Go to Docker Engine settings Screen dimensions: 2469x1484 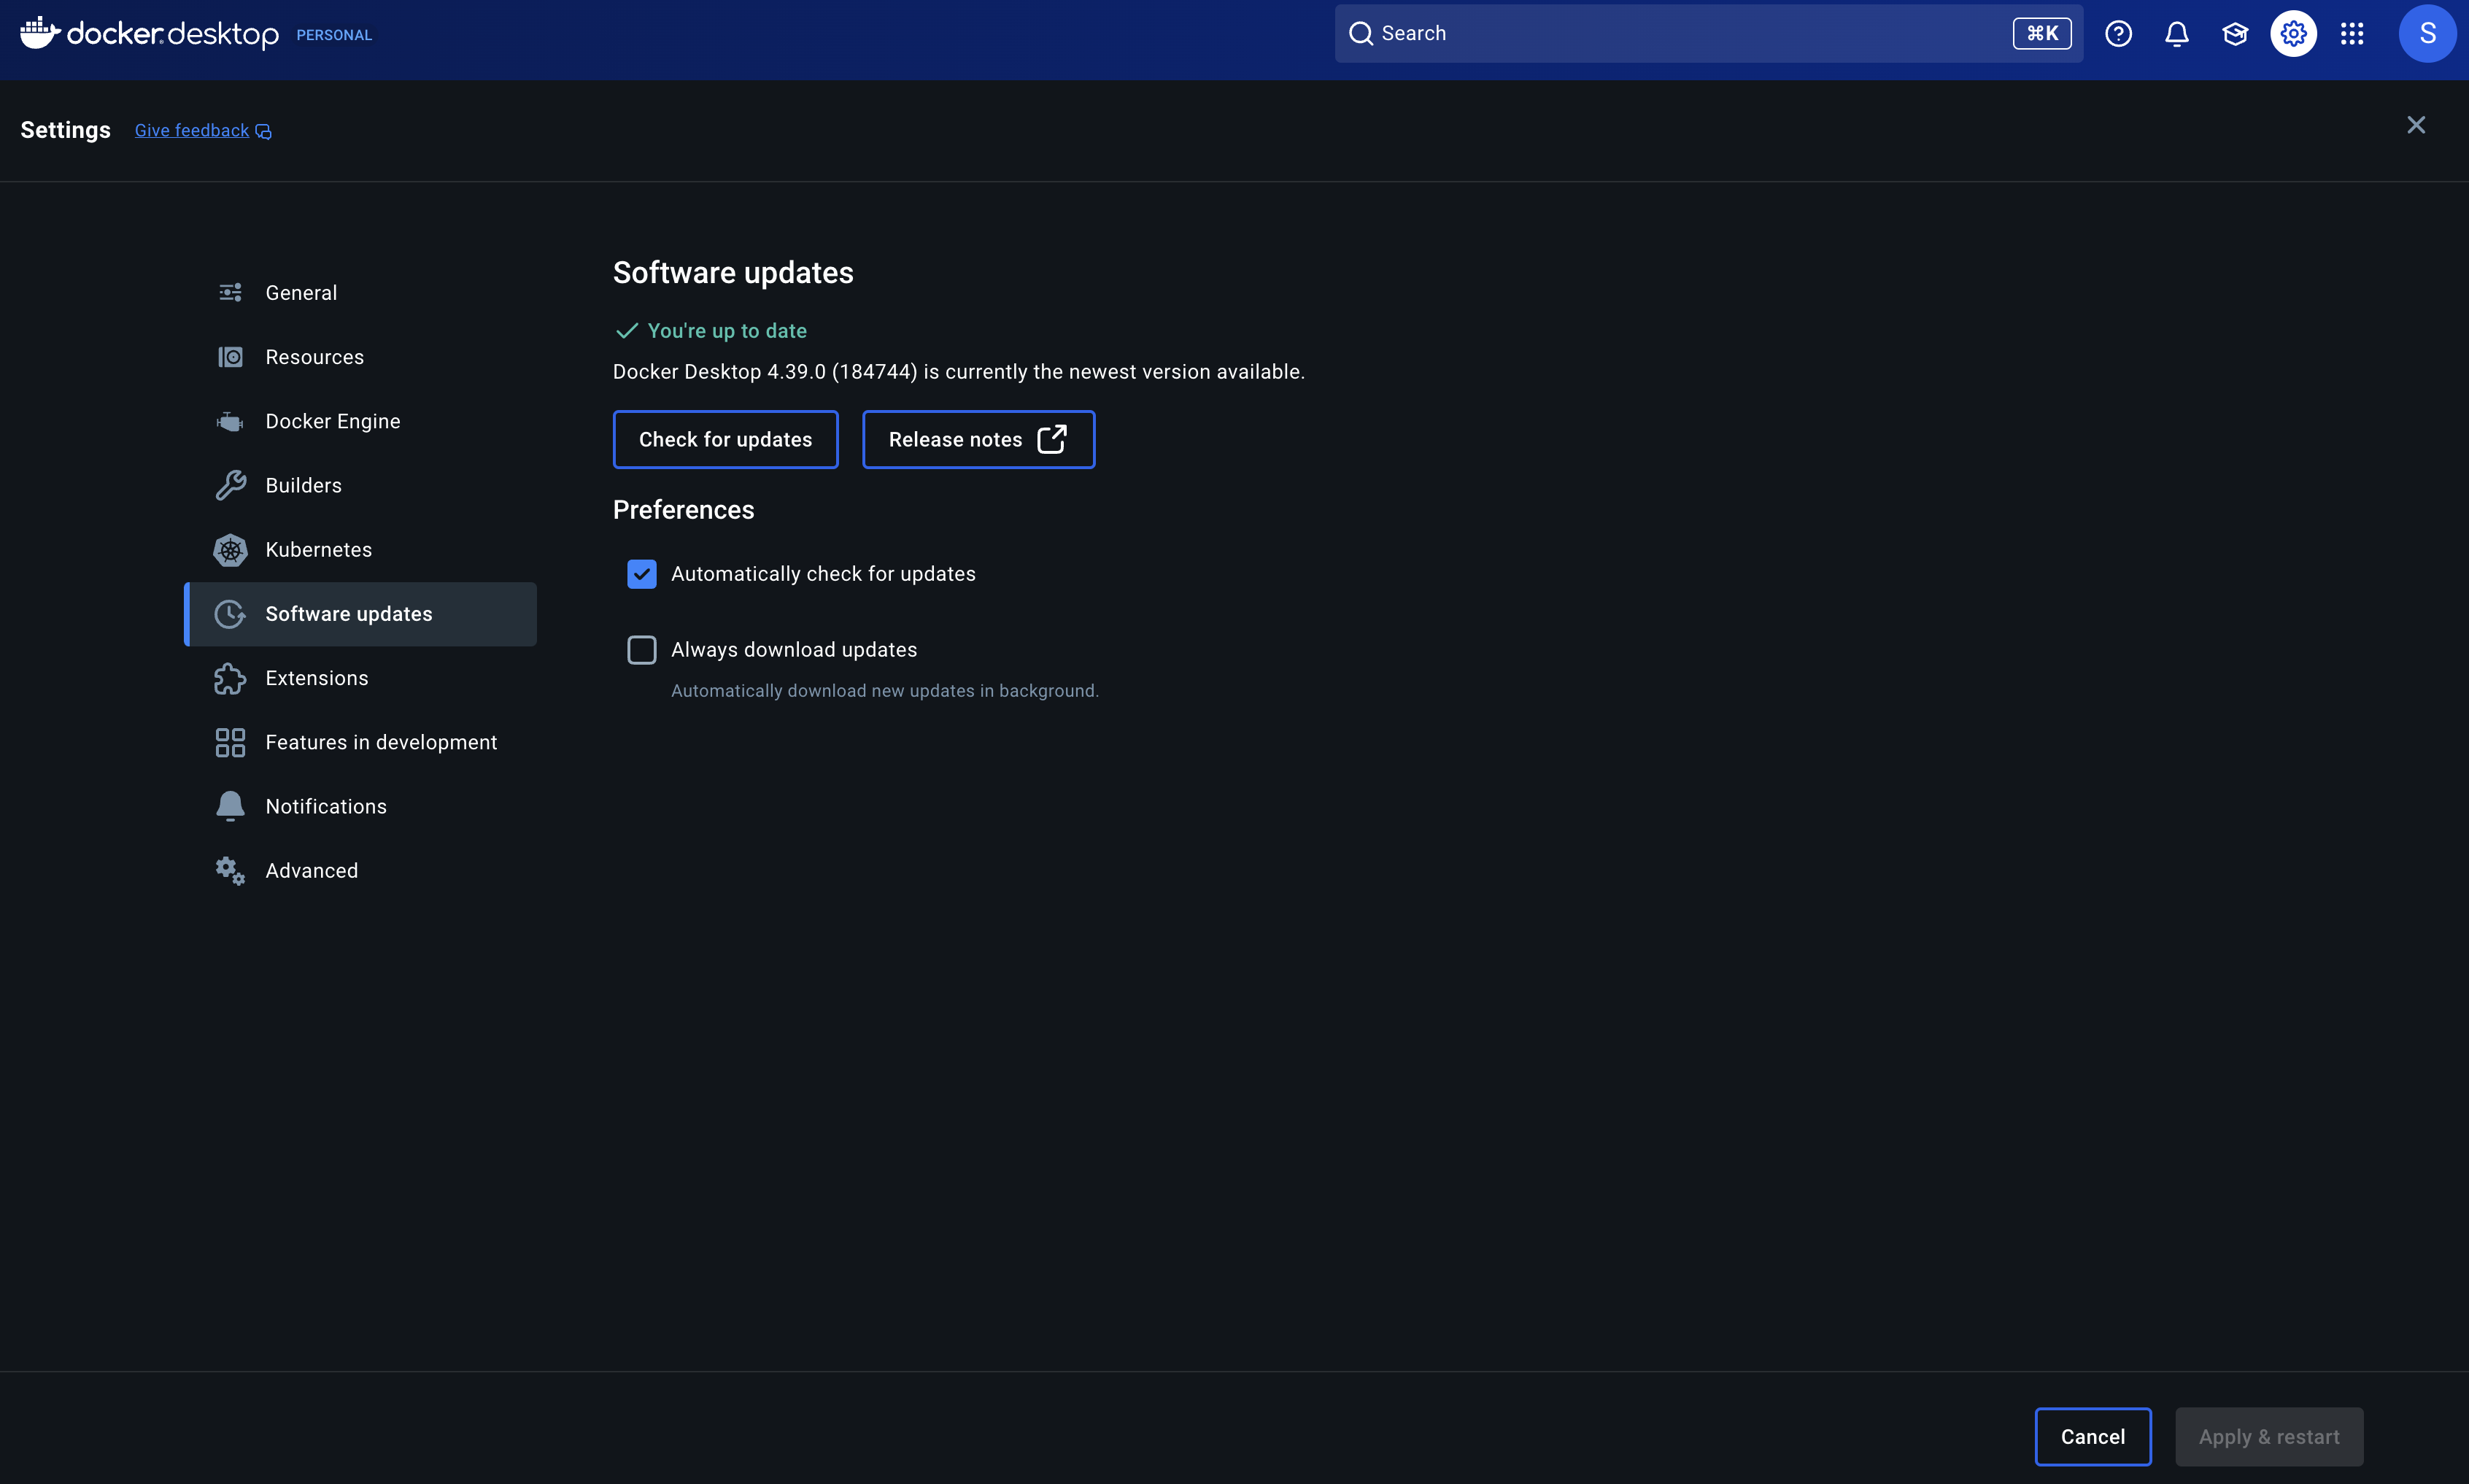coord(360,422)
